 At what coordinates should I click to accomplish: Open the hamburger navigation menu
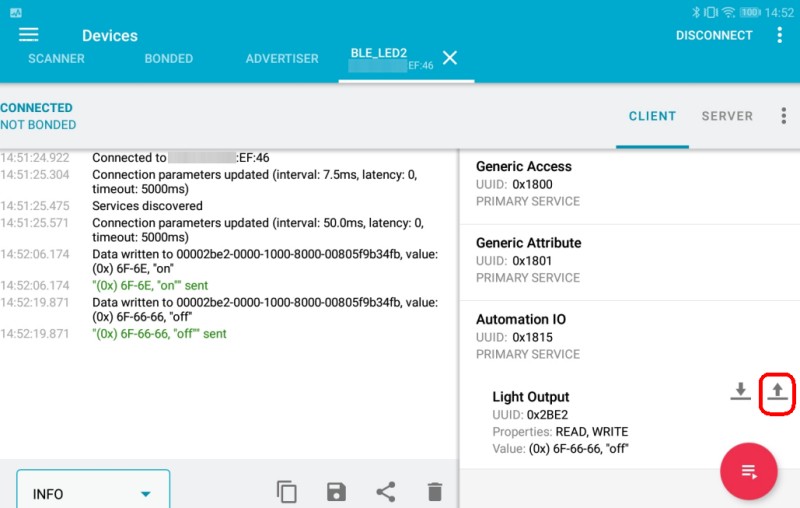click(x=29, y=35)
